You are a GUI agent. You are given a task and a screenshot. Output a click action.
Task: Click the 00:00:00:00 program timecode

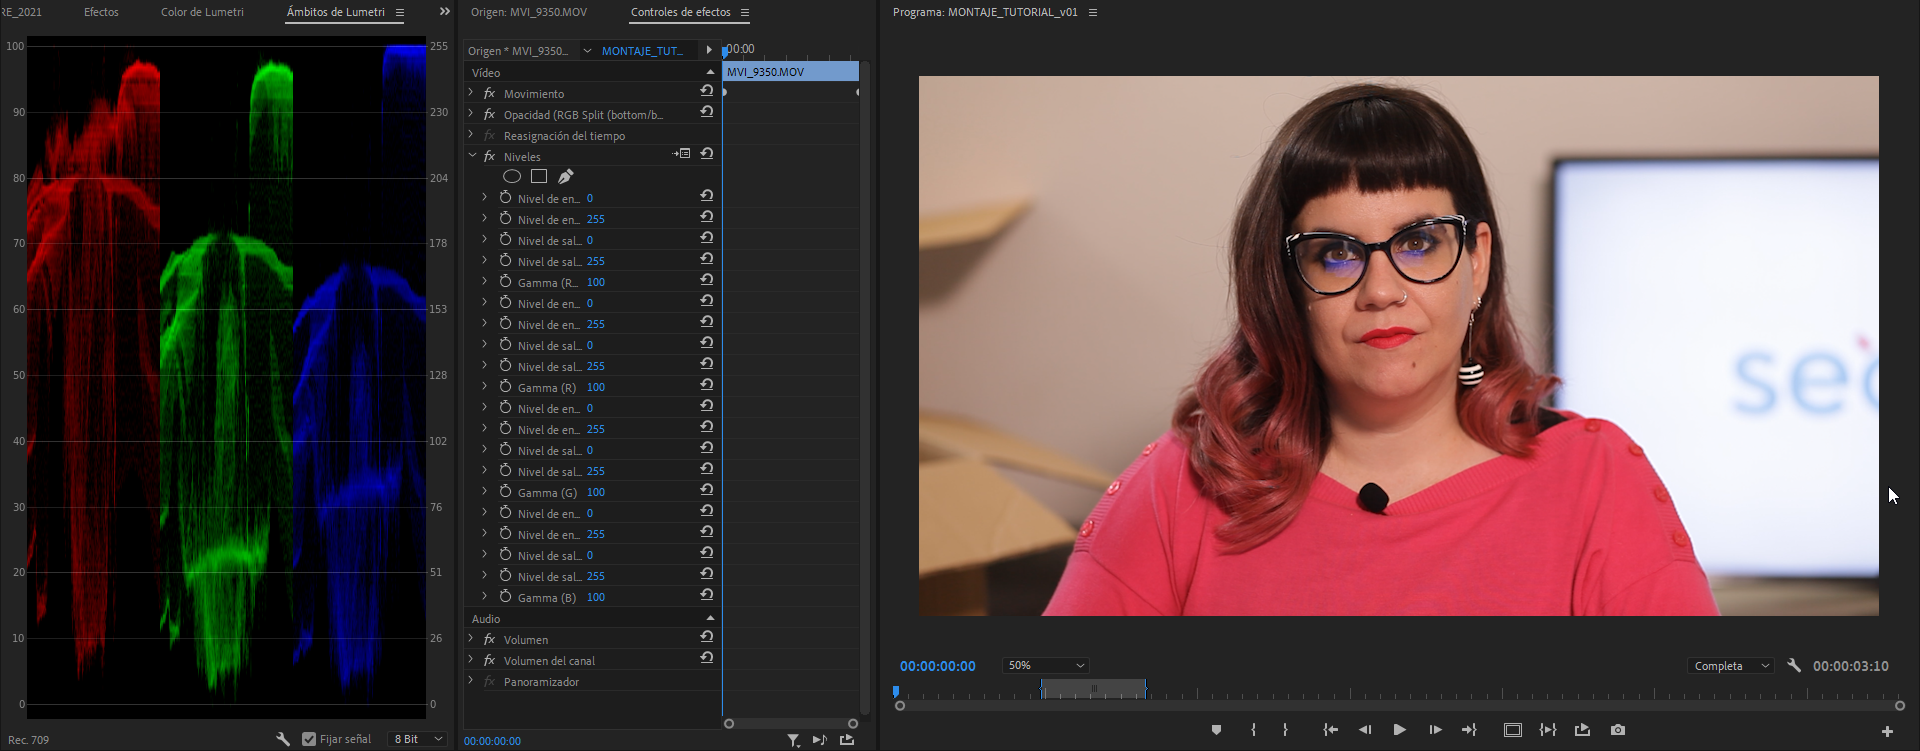937,666
